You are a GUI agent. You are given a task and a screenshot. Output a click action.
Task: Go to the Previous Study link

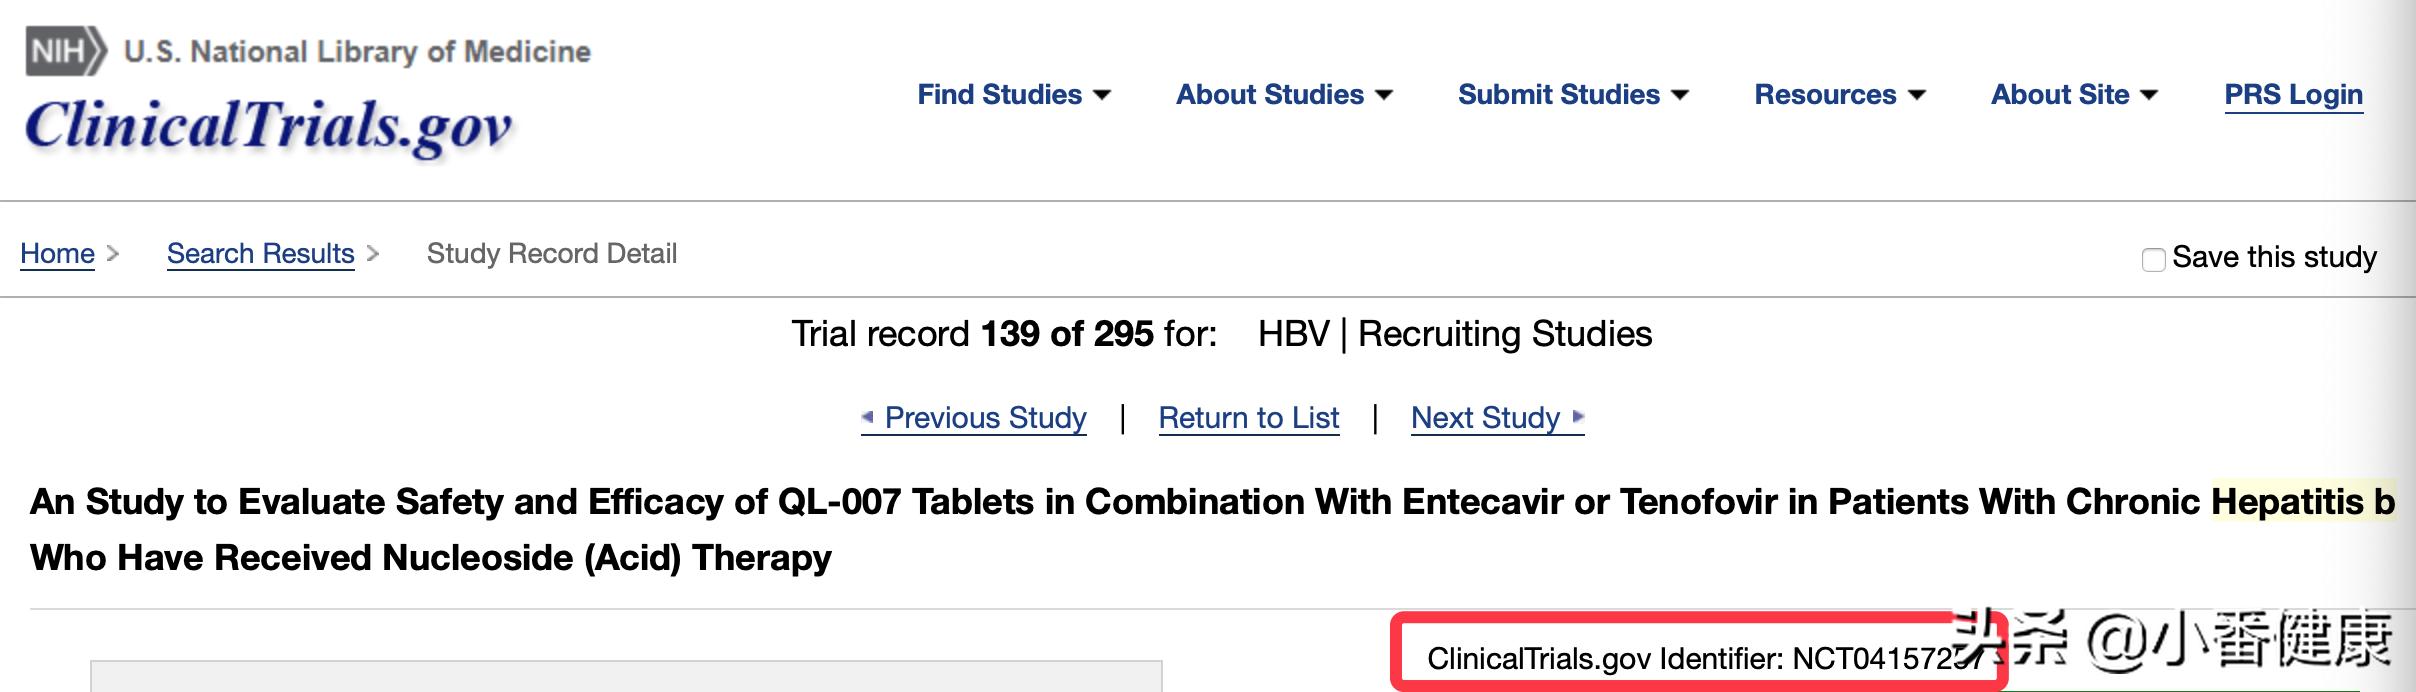point(985,418)
